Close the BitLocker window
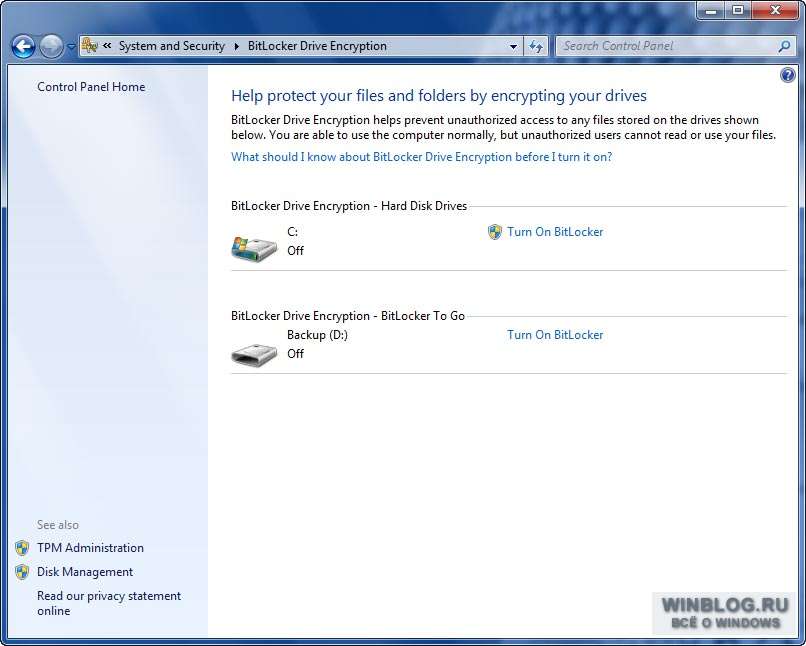Viewport: 806px width, 646px height. click(x=776, y=10)
